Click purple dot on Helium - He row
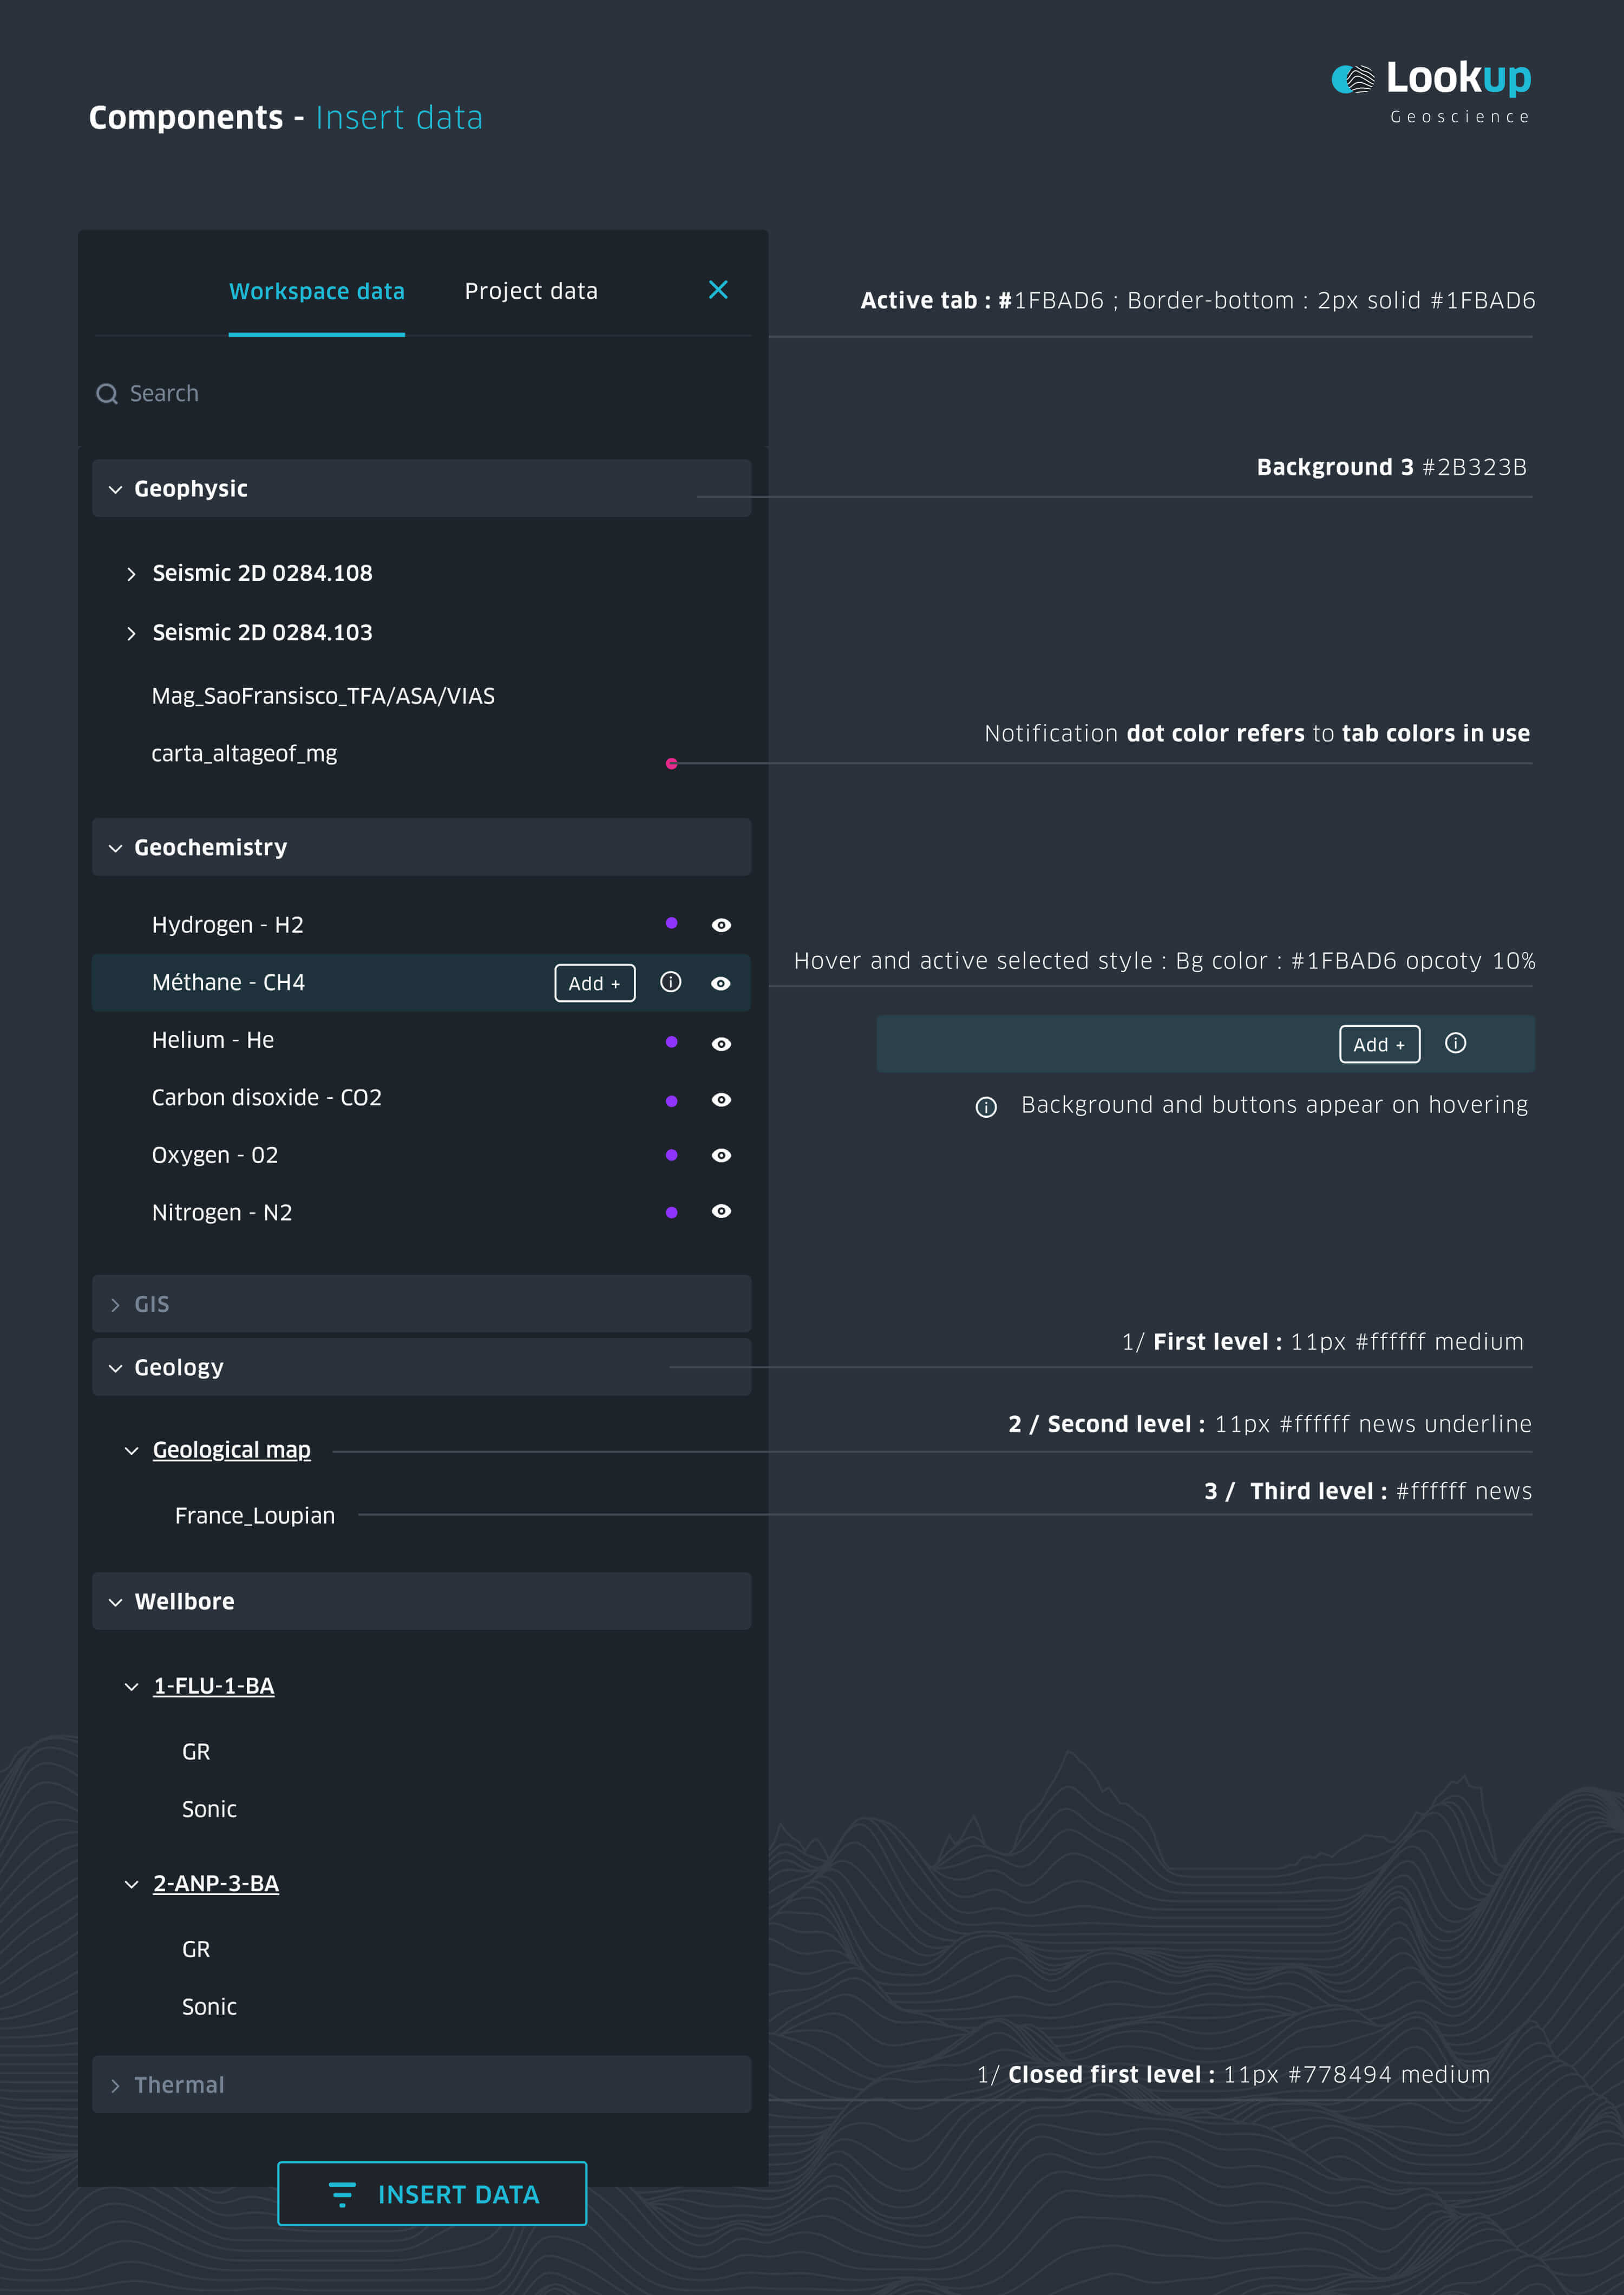This screenshot has height=2295, width=1624. pos(671,1041)
